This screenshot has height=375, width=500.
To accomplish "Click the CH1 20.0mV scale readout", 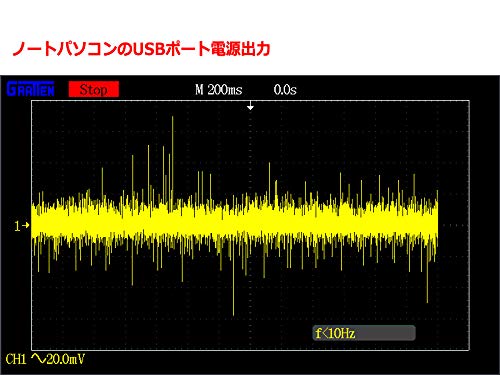I will [x=45, y=359].
